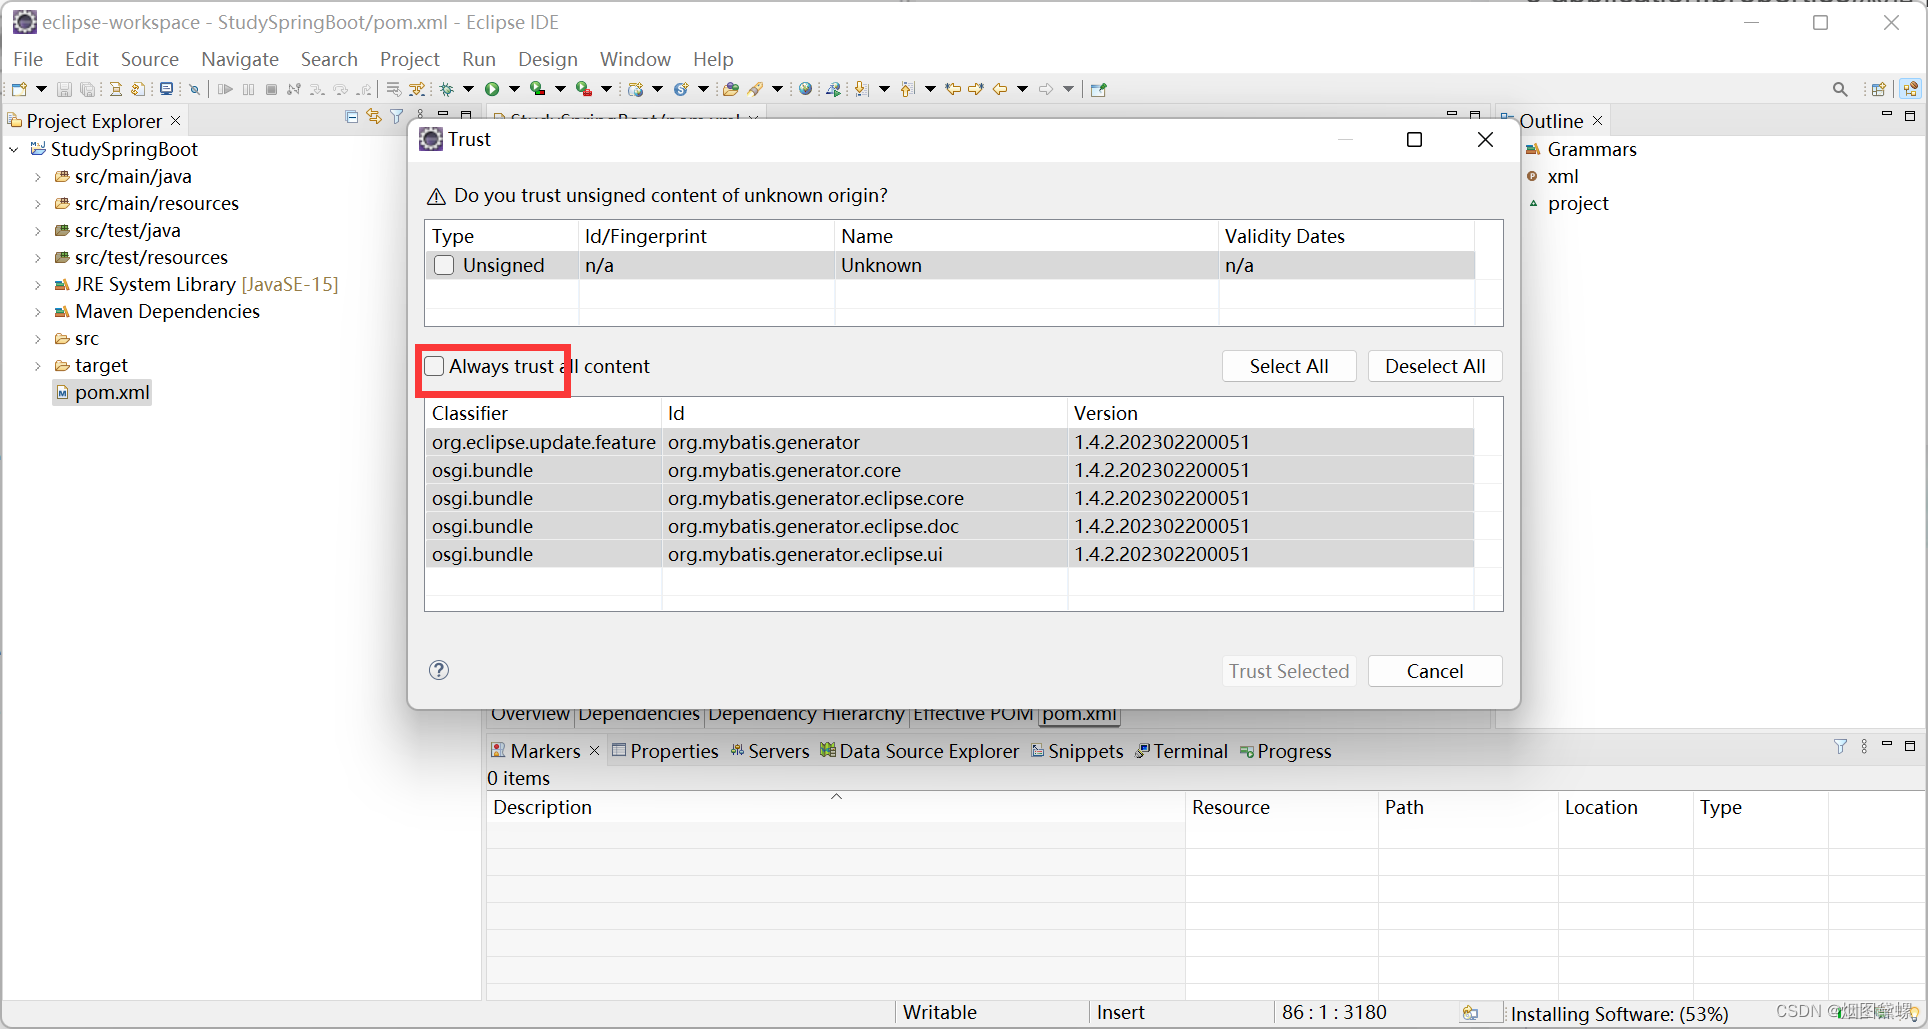This screenshot has width=1928, height=1029.
Task: Click the Save All toolbar icon
Action: click(88, 89)
